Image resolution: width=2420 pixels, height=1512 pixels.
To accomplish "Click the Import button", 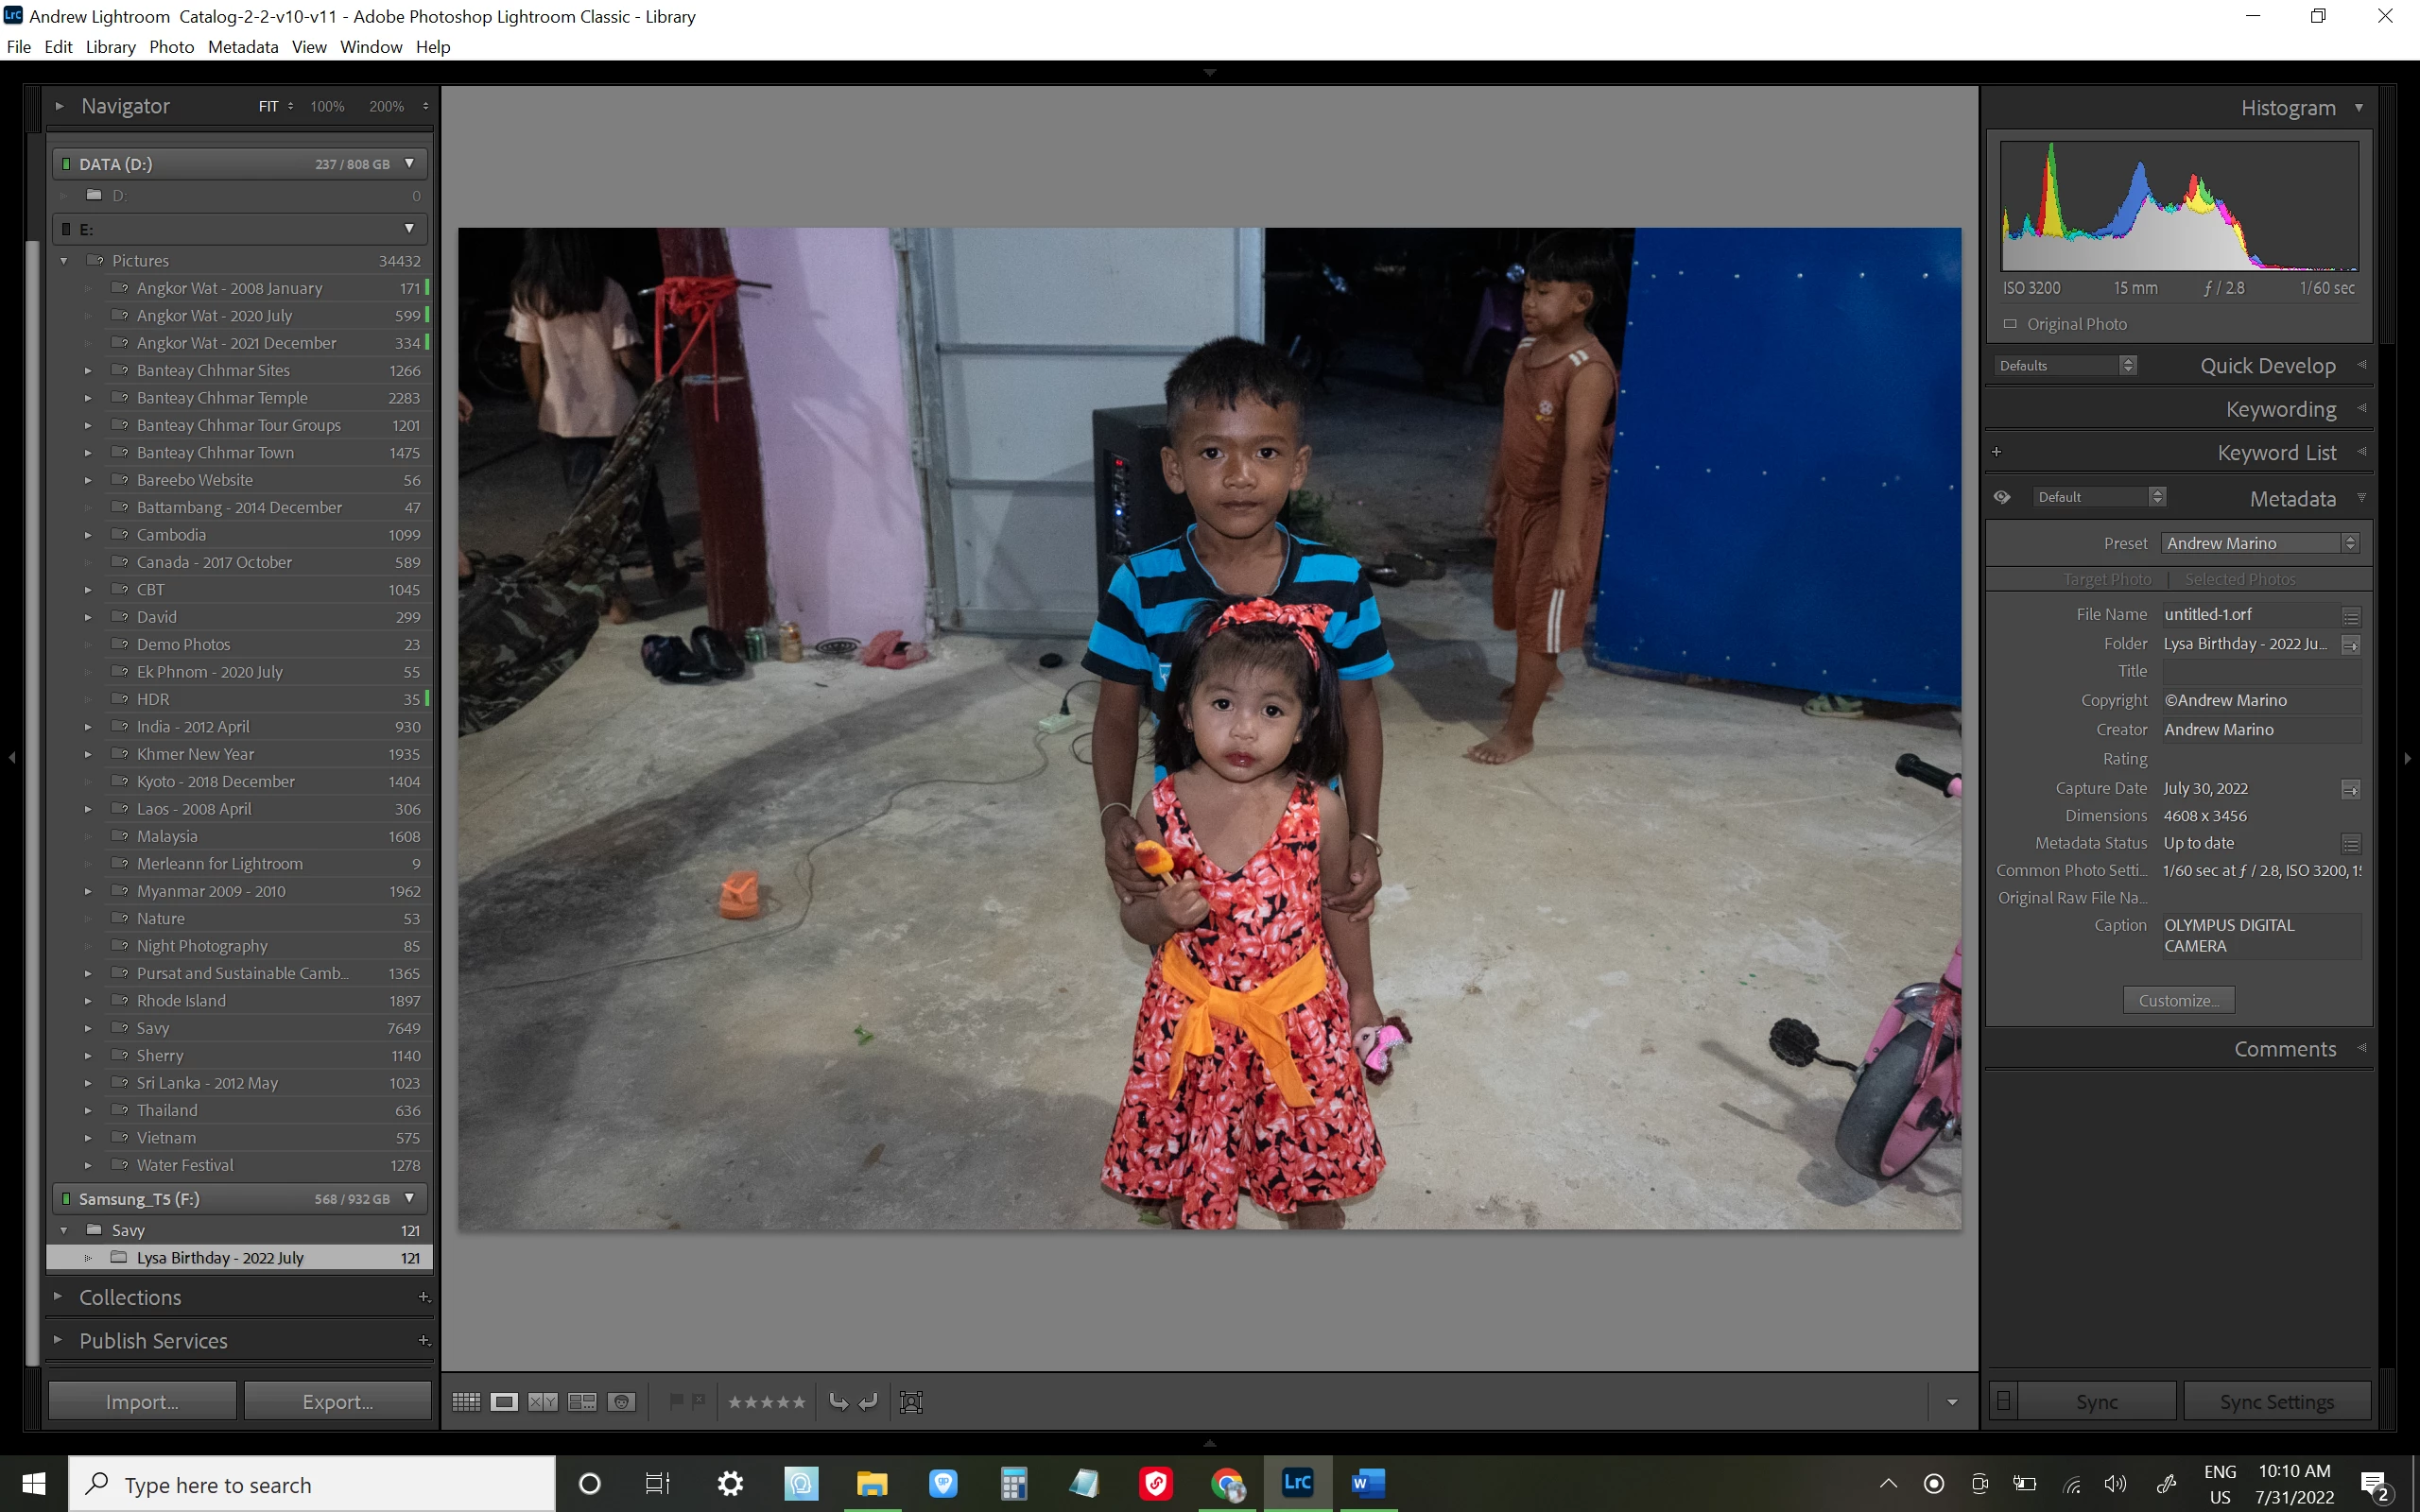I will 142,1401.
